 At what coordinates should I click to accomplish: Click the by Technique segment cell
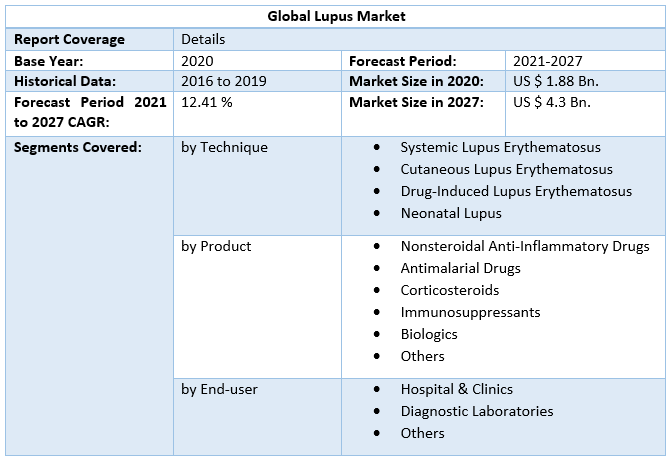tap(224, 147)
